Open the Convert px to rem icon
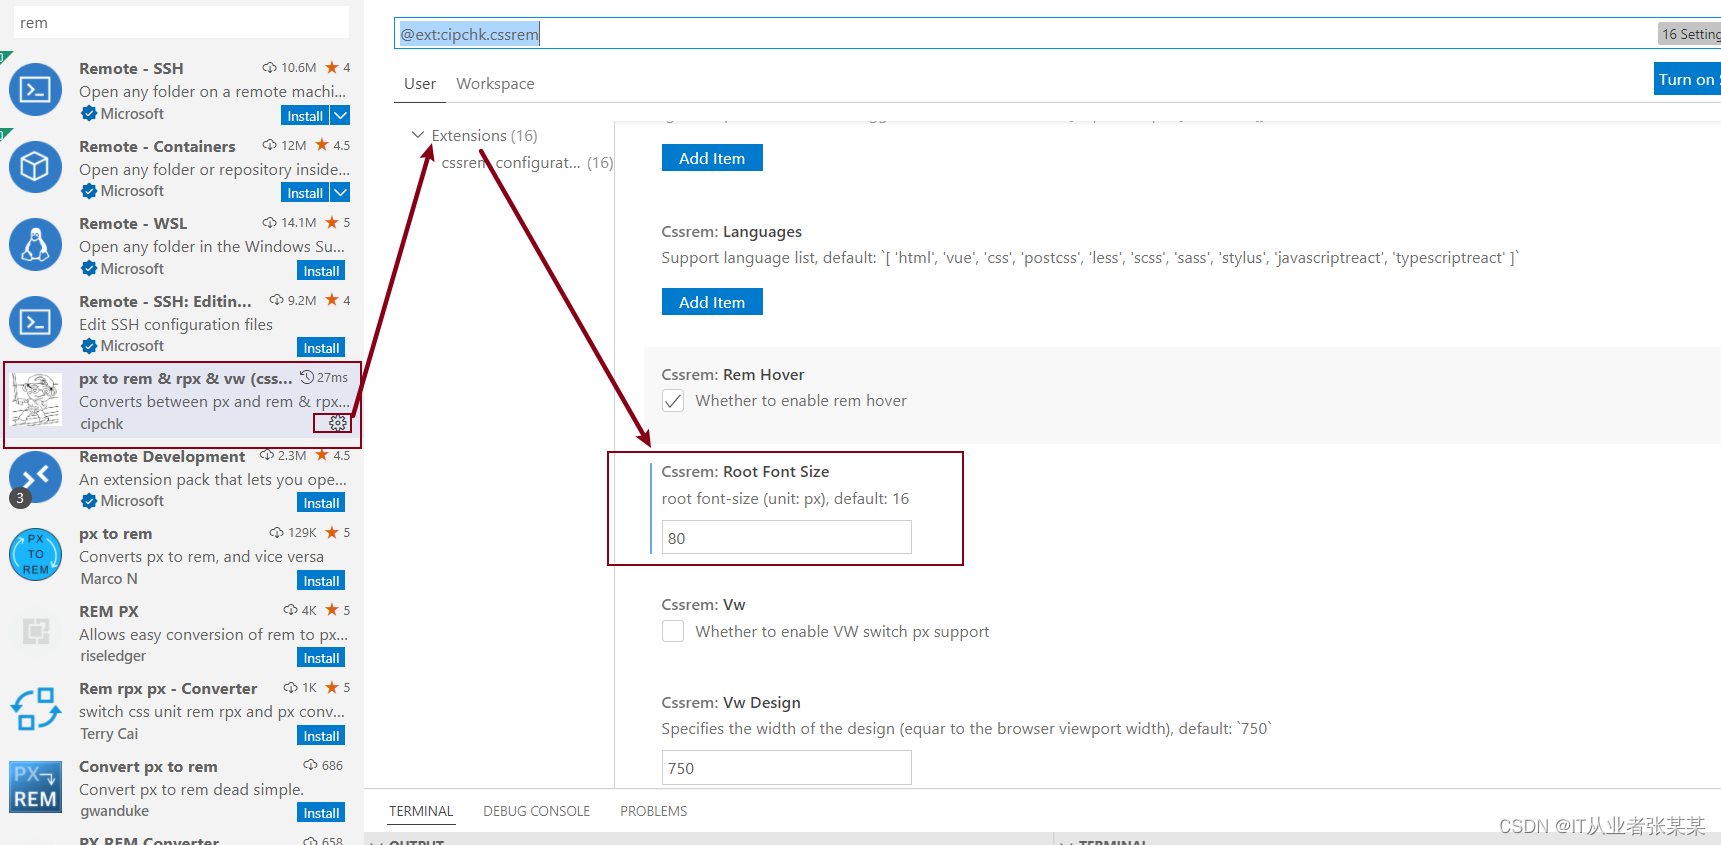Screen dimensions: 1721x845 tap(35, 786)
